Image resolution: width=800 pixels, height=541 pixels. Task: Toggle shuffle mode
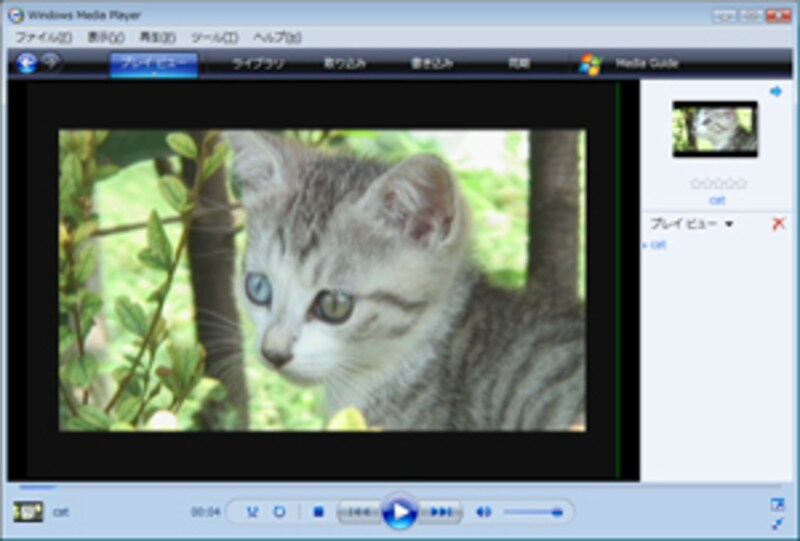tap(252, 512)
